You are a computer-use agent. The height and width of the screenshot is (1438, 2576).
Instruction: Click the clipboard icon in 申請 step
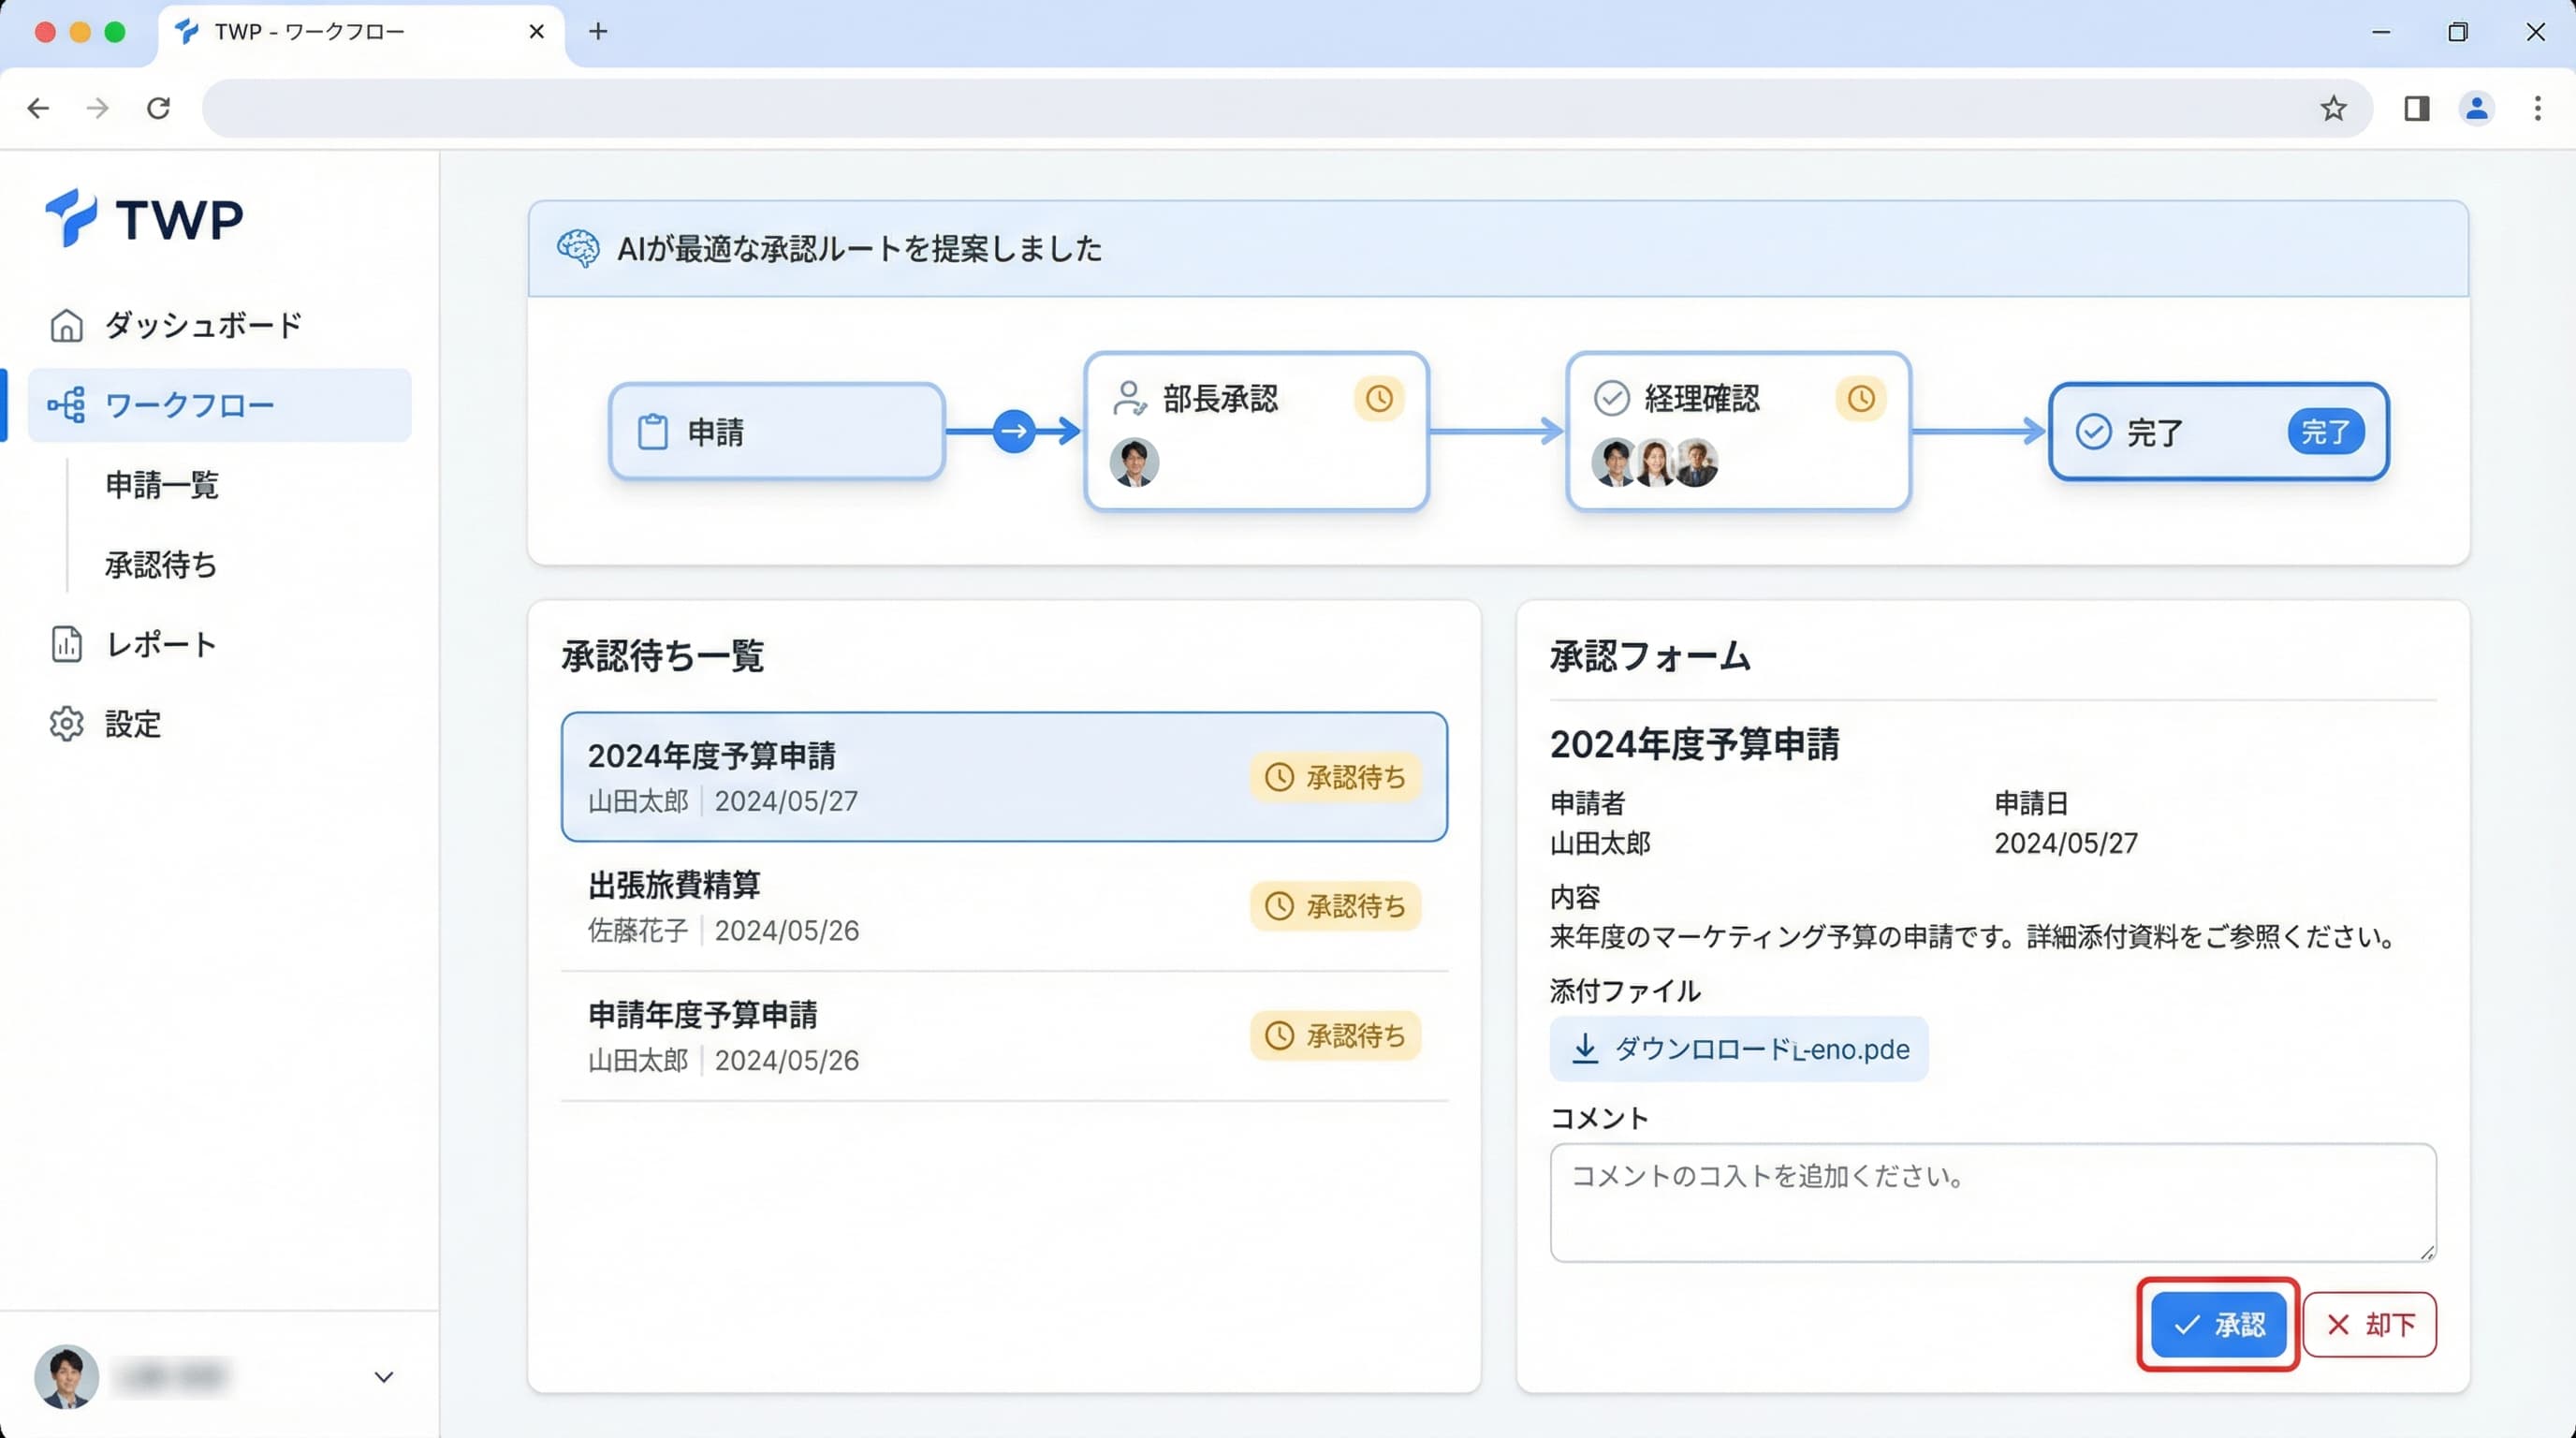(653, 432)
